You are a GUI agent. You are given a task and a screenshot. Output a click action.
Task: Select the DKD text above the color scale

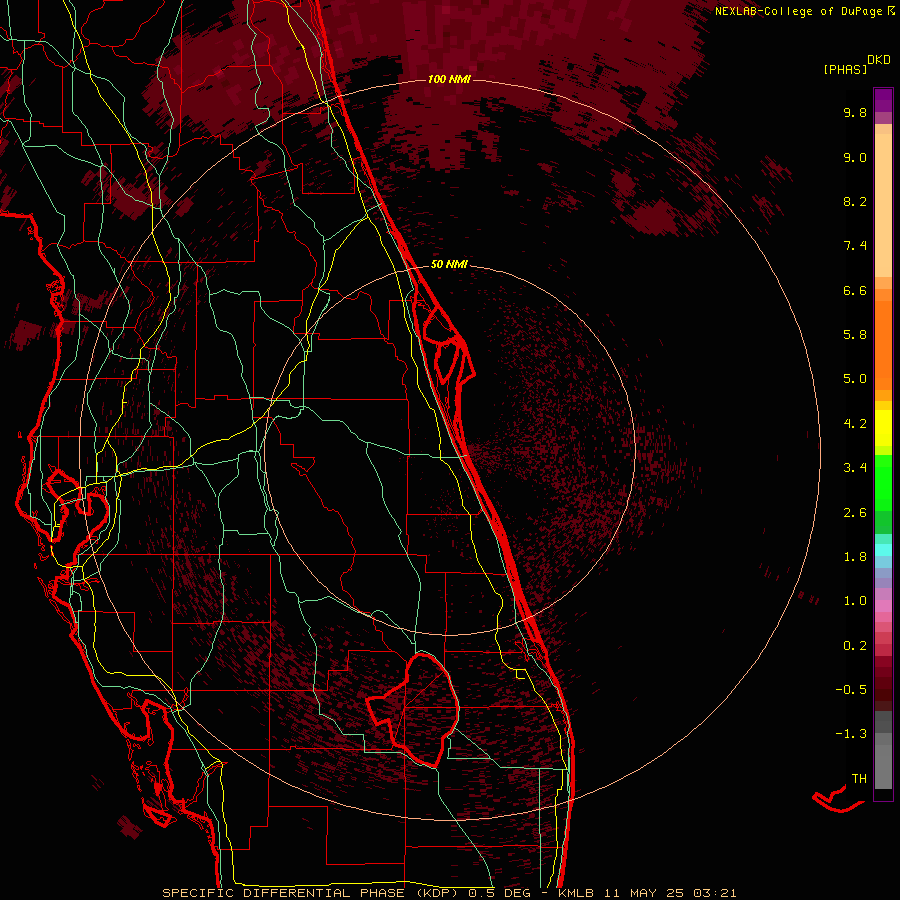coord(879,60)
